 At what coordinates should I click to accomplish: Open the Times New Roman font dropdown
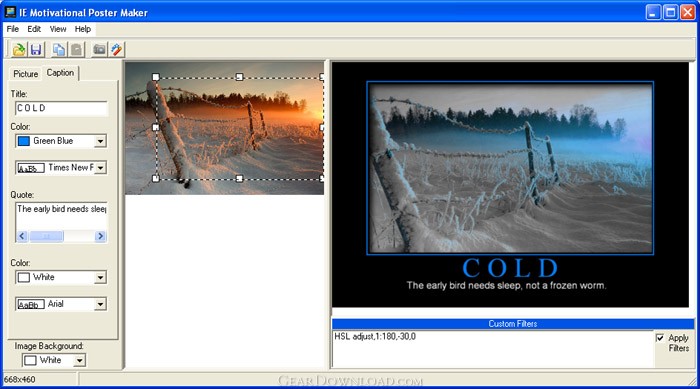100,168
